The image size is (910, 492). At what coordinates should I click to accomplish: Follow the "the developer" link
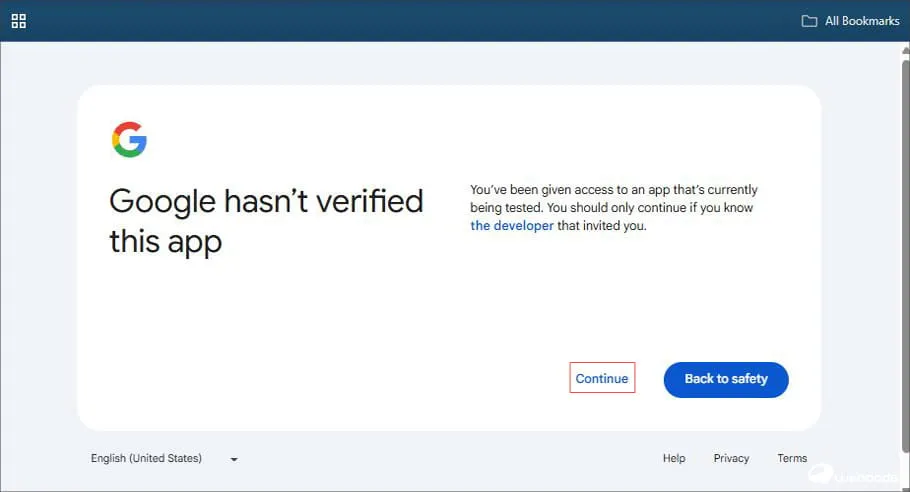tap(511, 226)
